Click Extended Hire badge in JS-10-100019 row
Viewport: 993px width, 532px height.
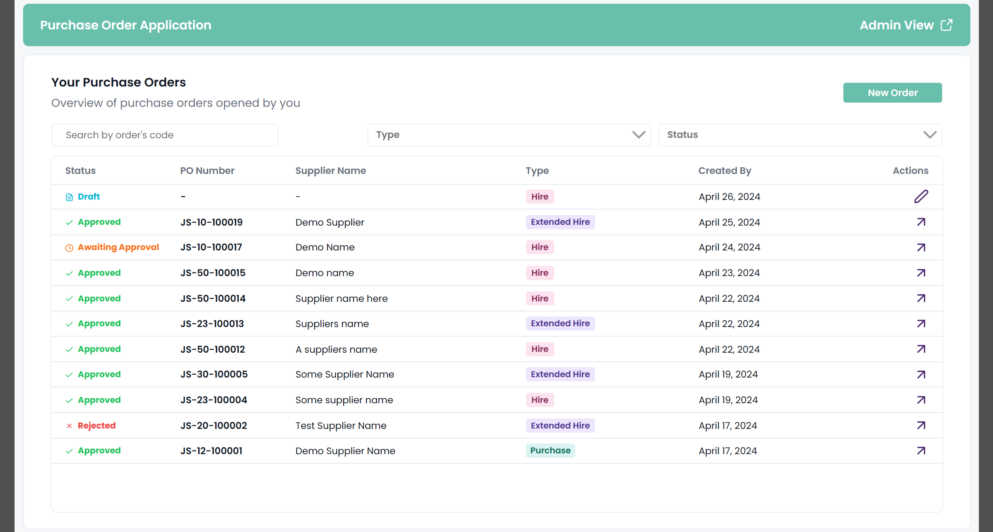click(560, 222)
